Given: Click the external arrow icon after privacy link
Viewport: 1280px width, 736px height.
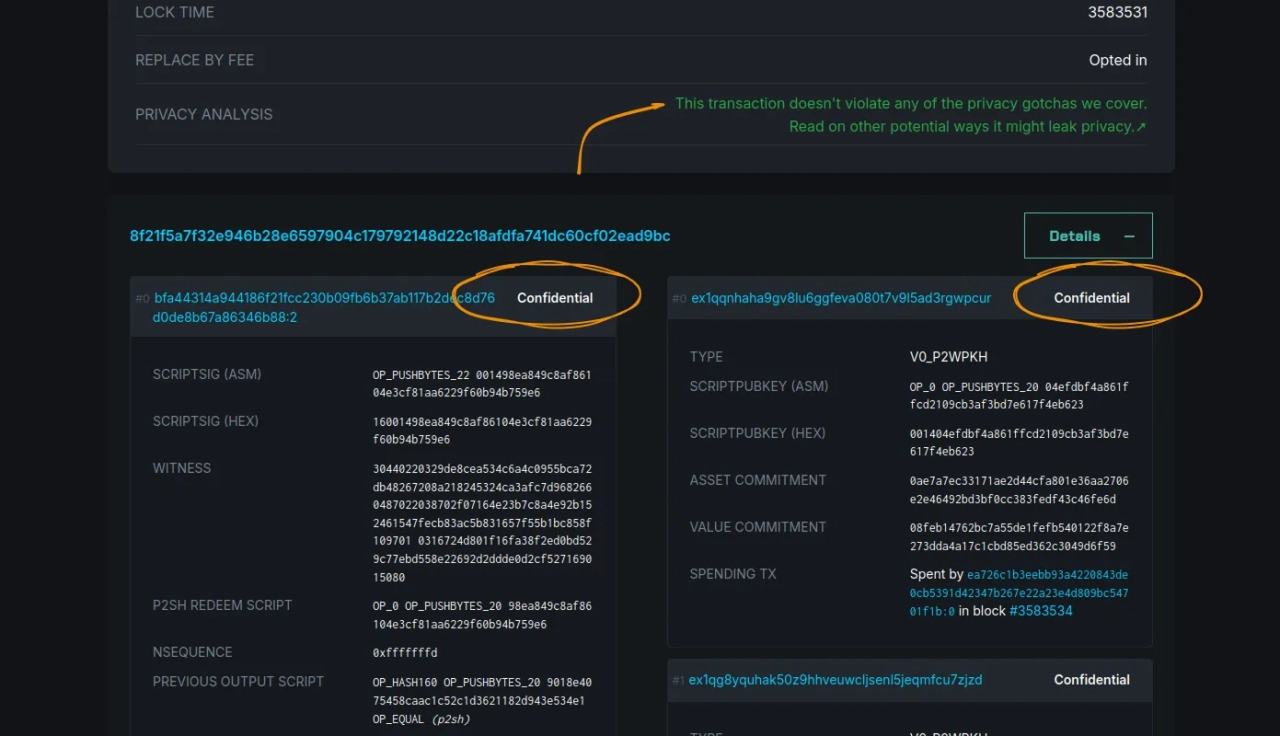Looking at the screenshot, I should 1141,127.
